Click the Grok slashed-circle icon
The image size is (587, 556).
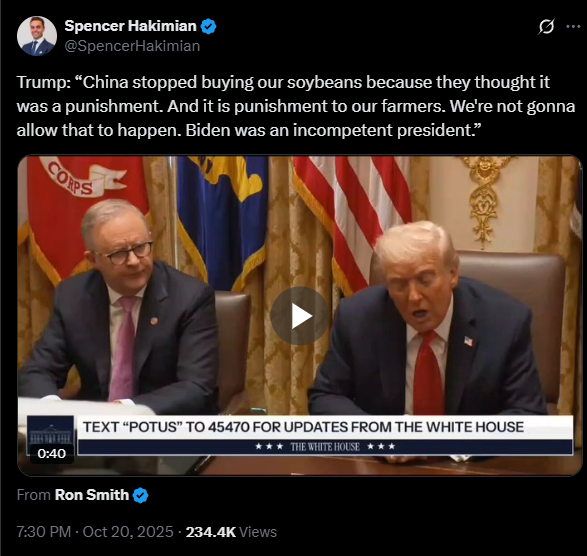pos(546,27)
